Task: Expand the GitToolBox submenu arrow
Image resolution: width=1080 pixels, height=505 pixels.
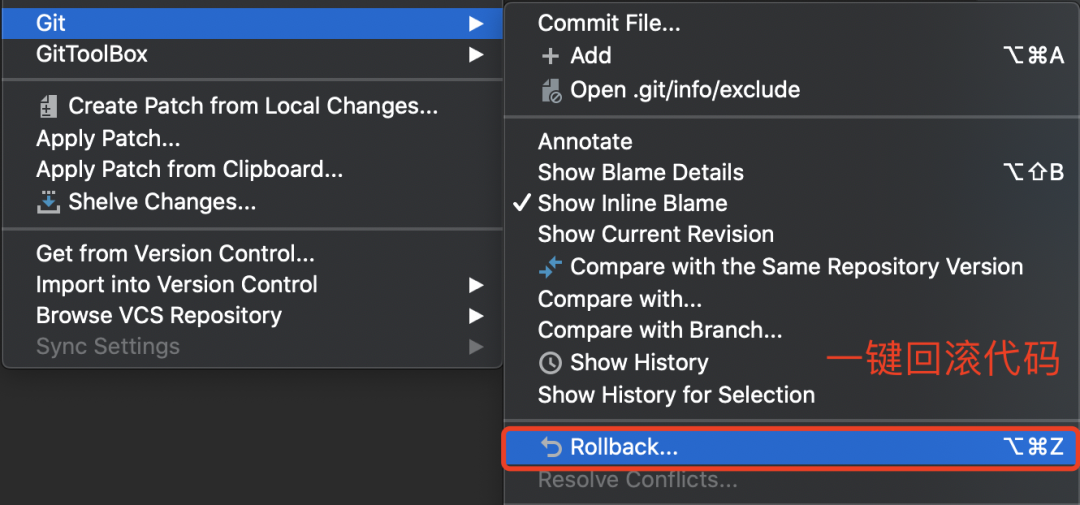Action: (476, 55)
